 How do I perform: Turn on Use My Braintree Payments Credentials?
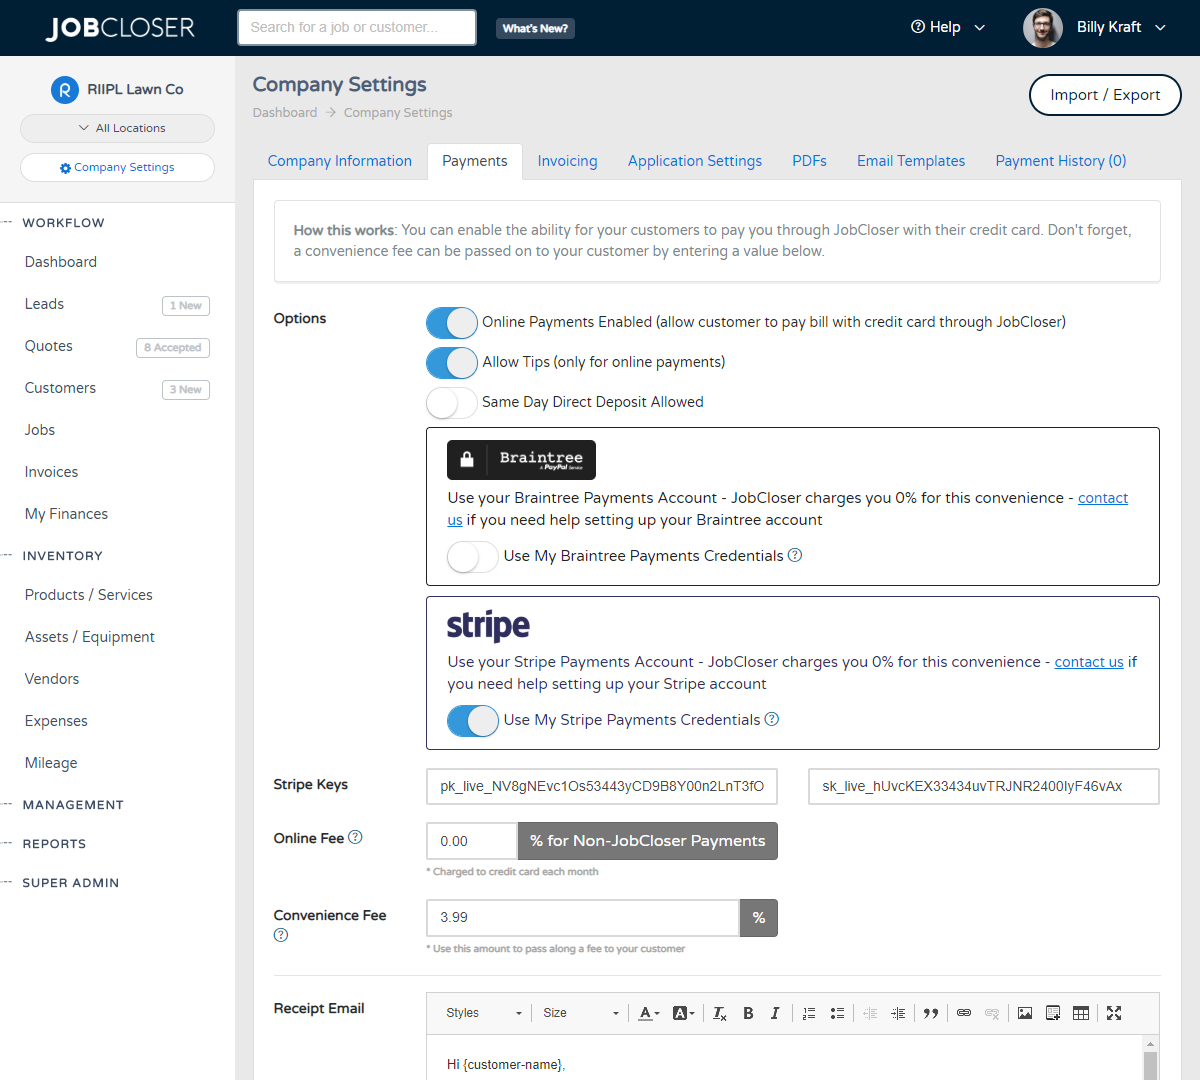(472, 556)
